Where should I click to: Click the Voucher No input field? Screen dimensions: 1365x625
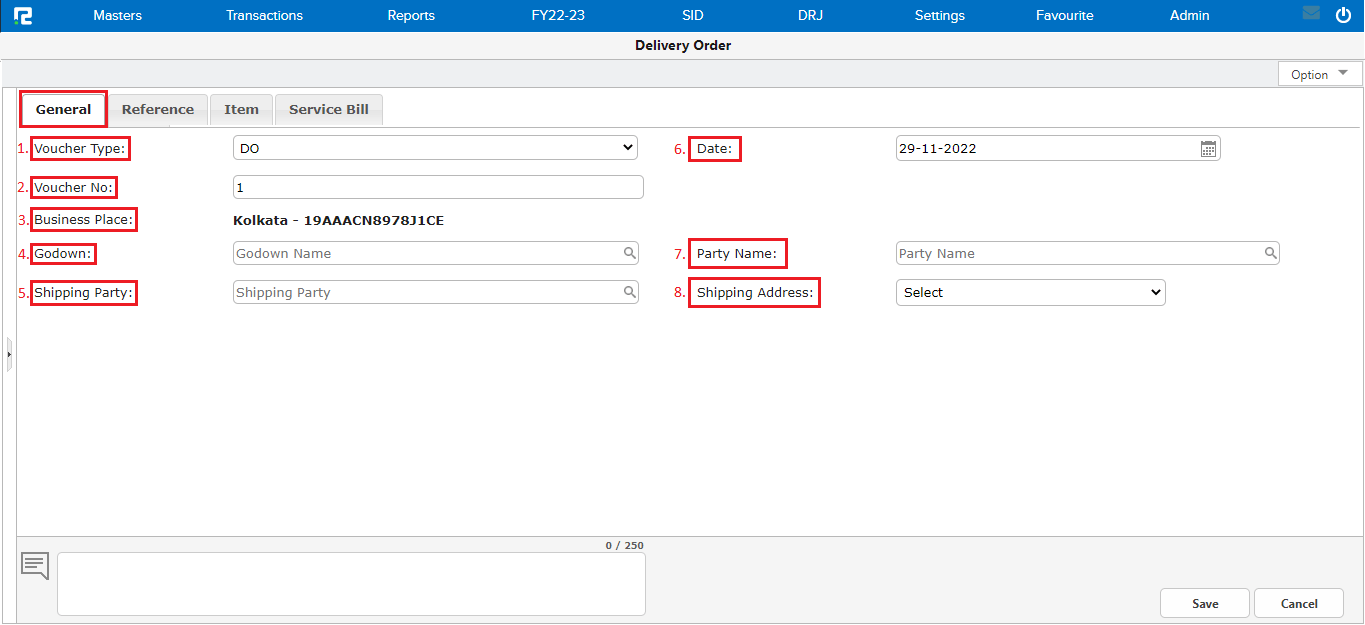438,187
